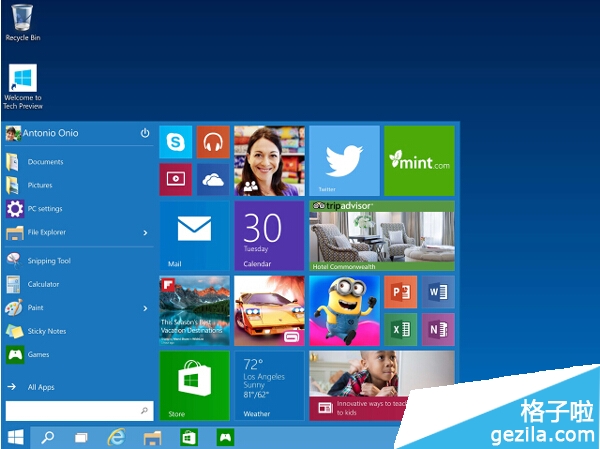Open the PowerPoint tile
Viewport: 600px width, 449px height.
401,292
